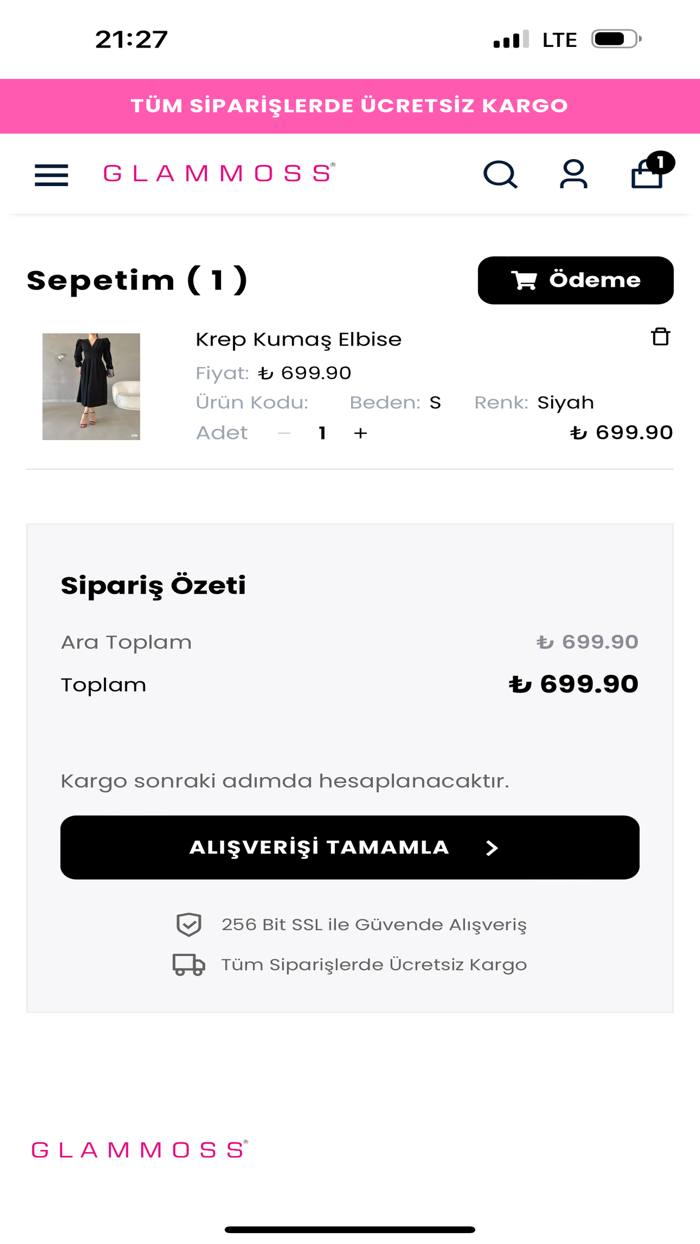Click the Glammoss footer logo
This screenshot has height=1244, width=700.
[x=139, y=1149]
